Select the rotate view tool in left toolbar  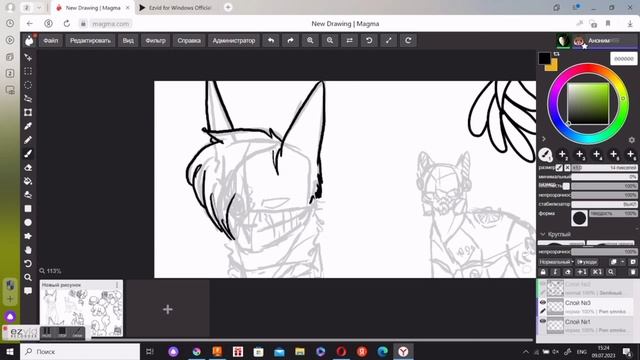[28, 264]
